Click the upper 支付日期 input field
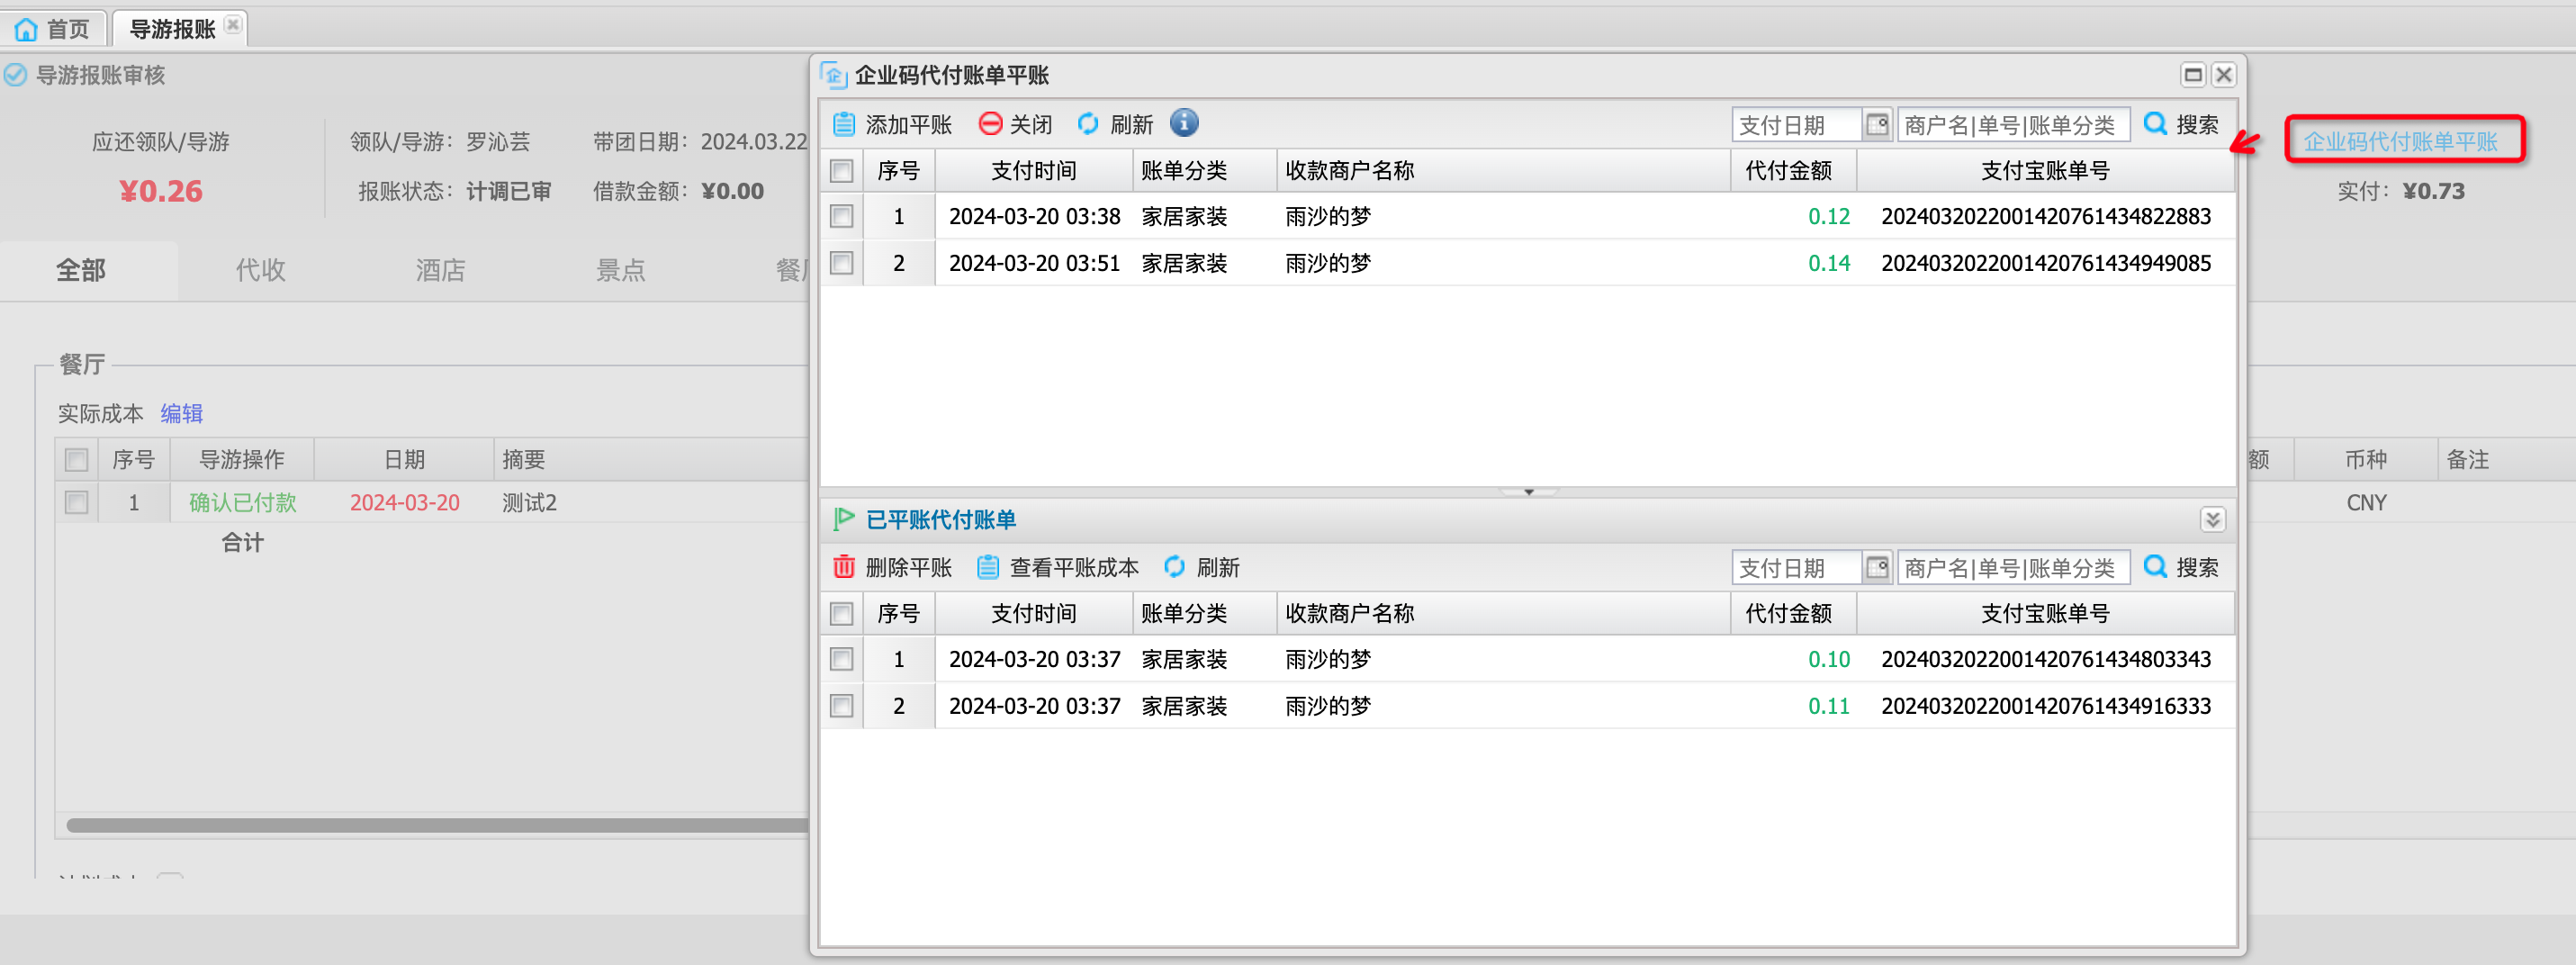 (x=1797, y=125)
